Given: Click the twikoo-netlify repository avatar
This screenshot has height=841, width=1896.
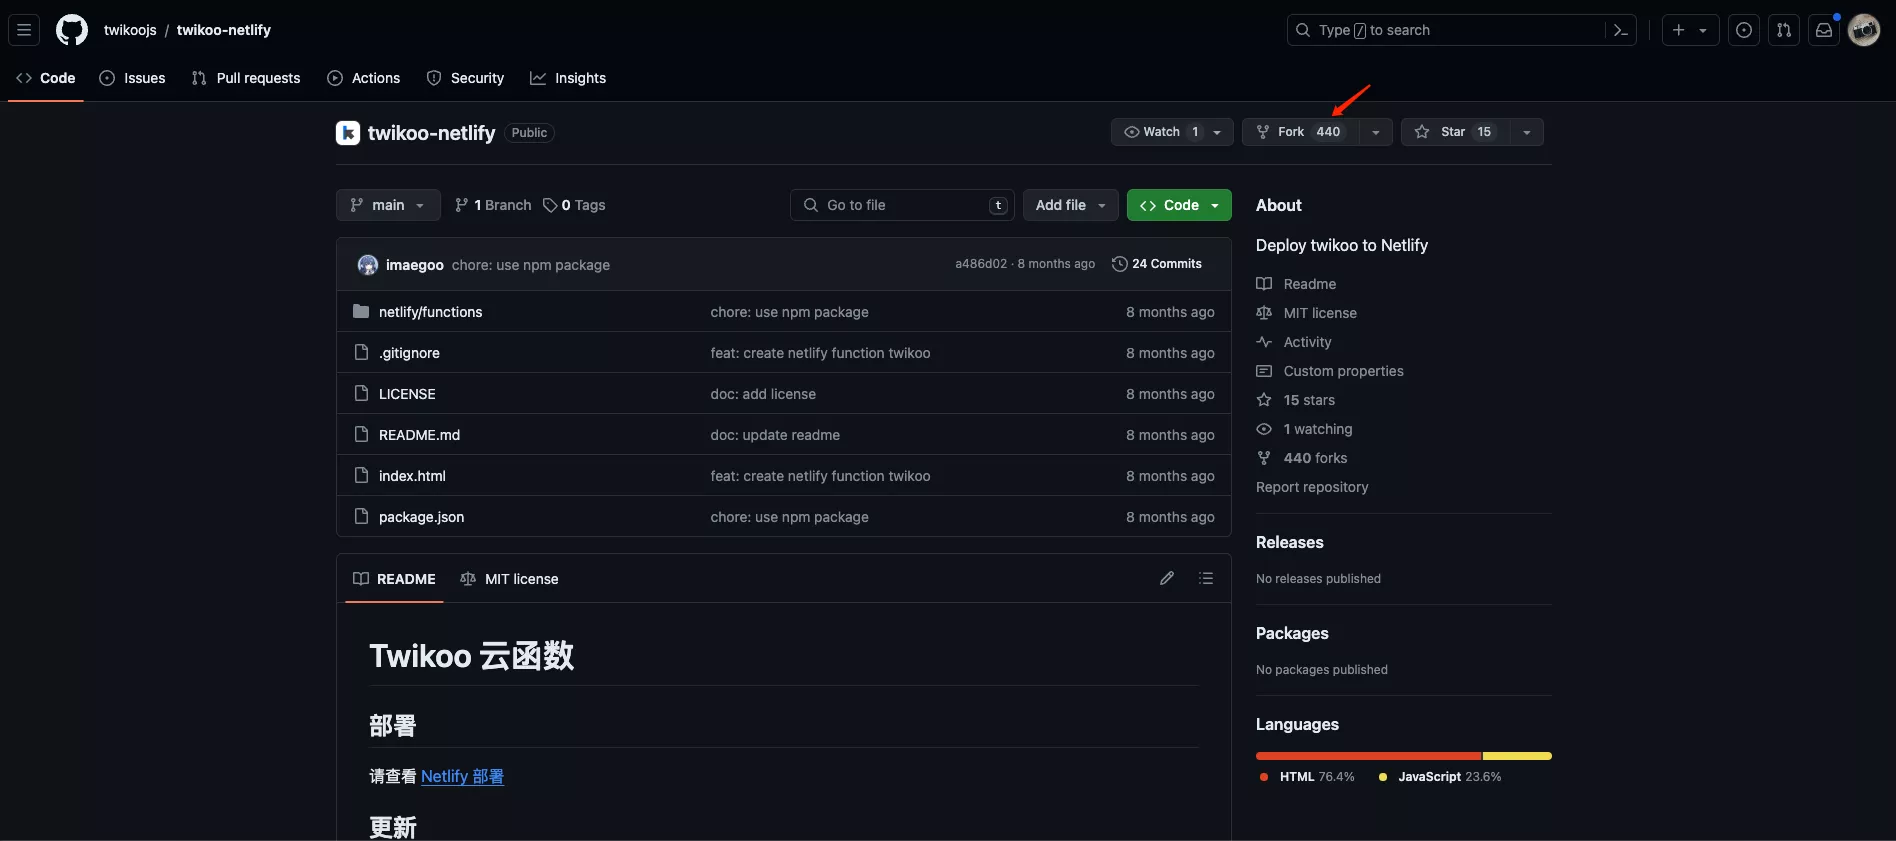Looking at the screenshot, I should 348,133.
